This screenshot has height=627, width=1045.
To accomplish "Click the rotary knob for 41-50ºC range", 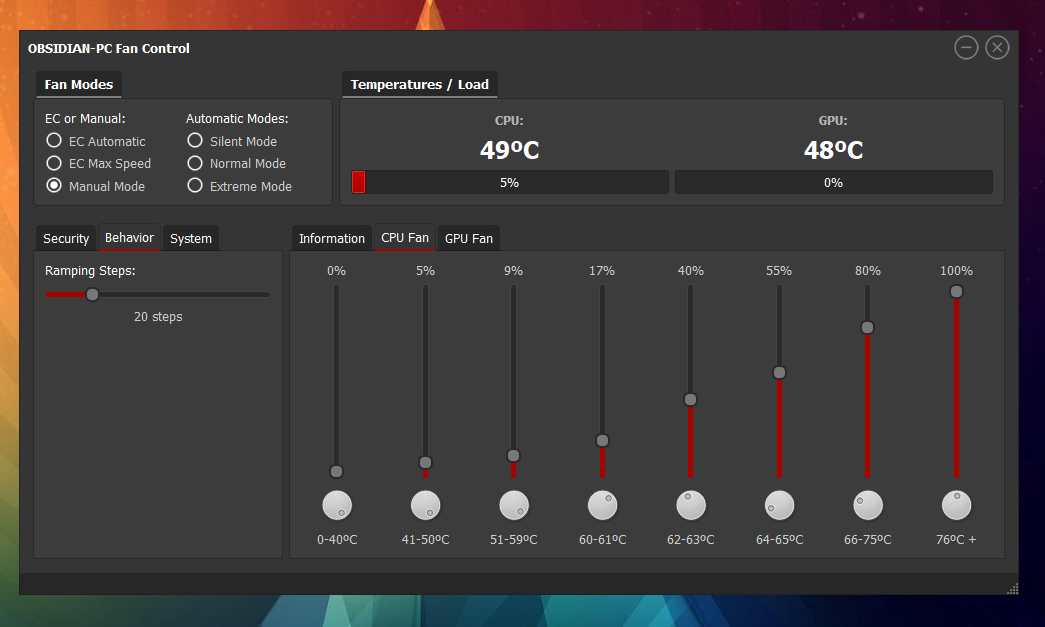I will click(425, 506).
